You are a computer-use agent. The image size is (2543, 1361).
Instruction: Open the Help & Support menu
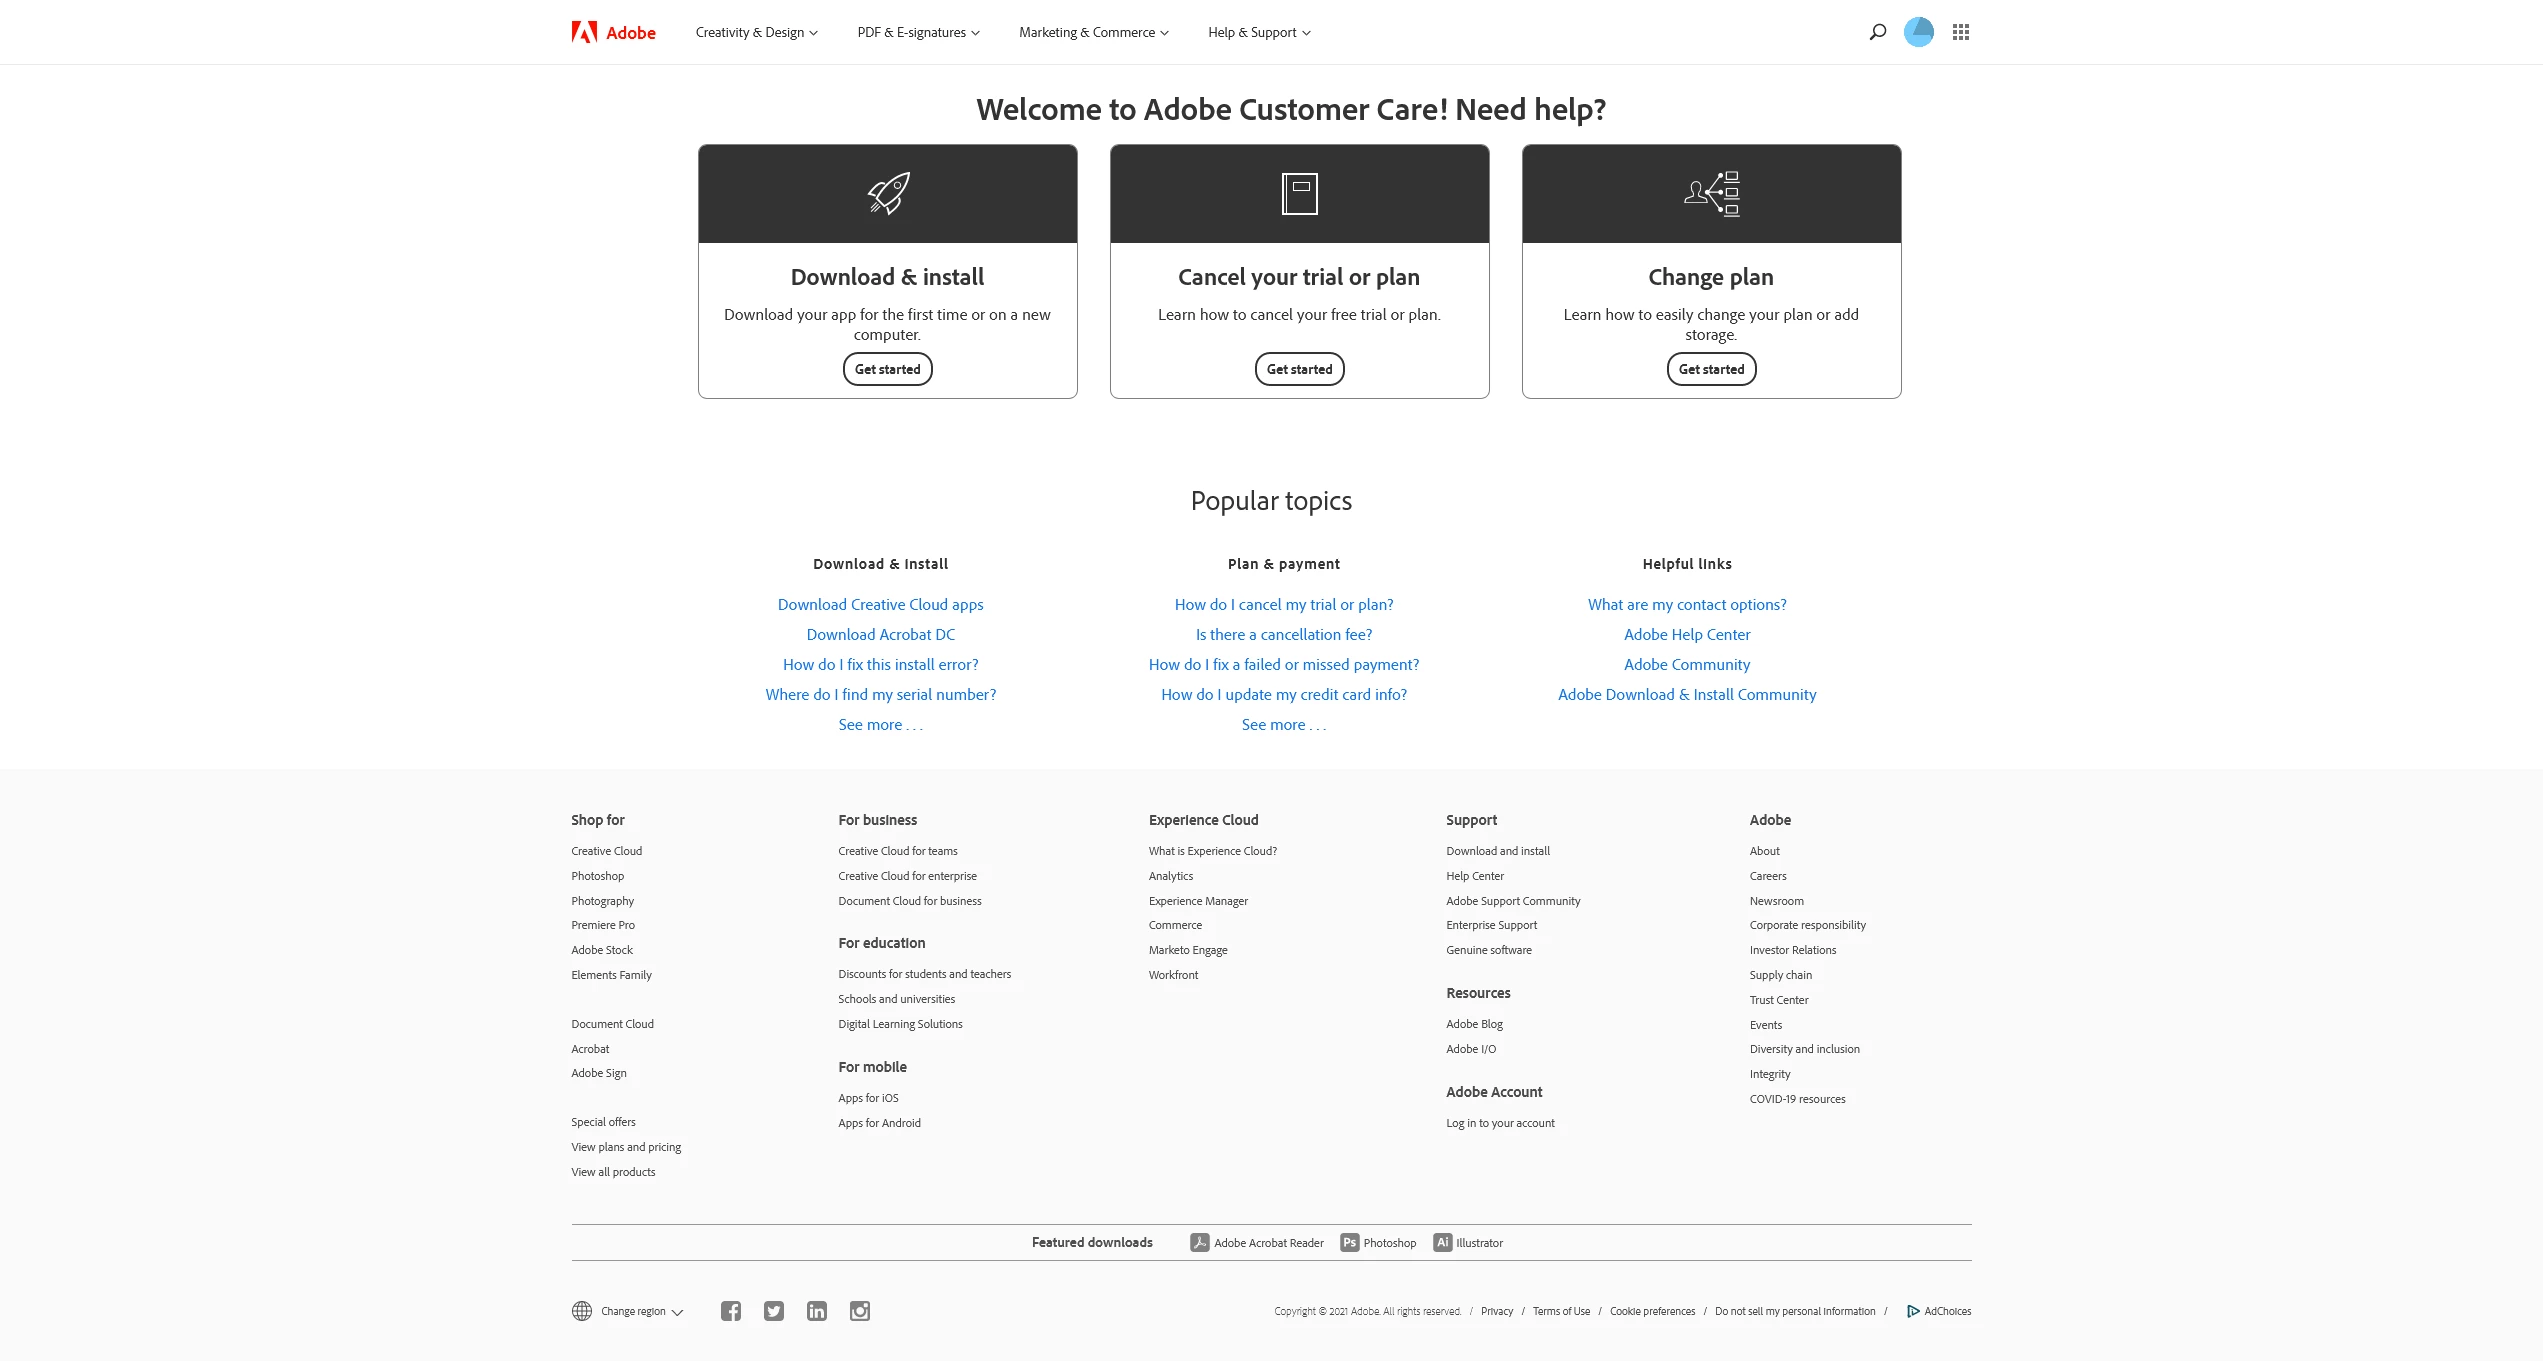coord(1259,32)
